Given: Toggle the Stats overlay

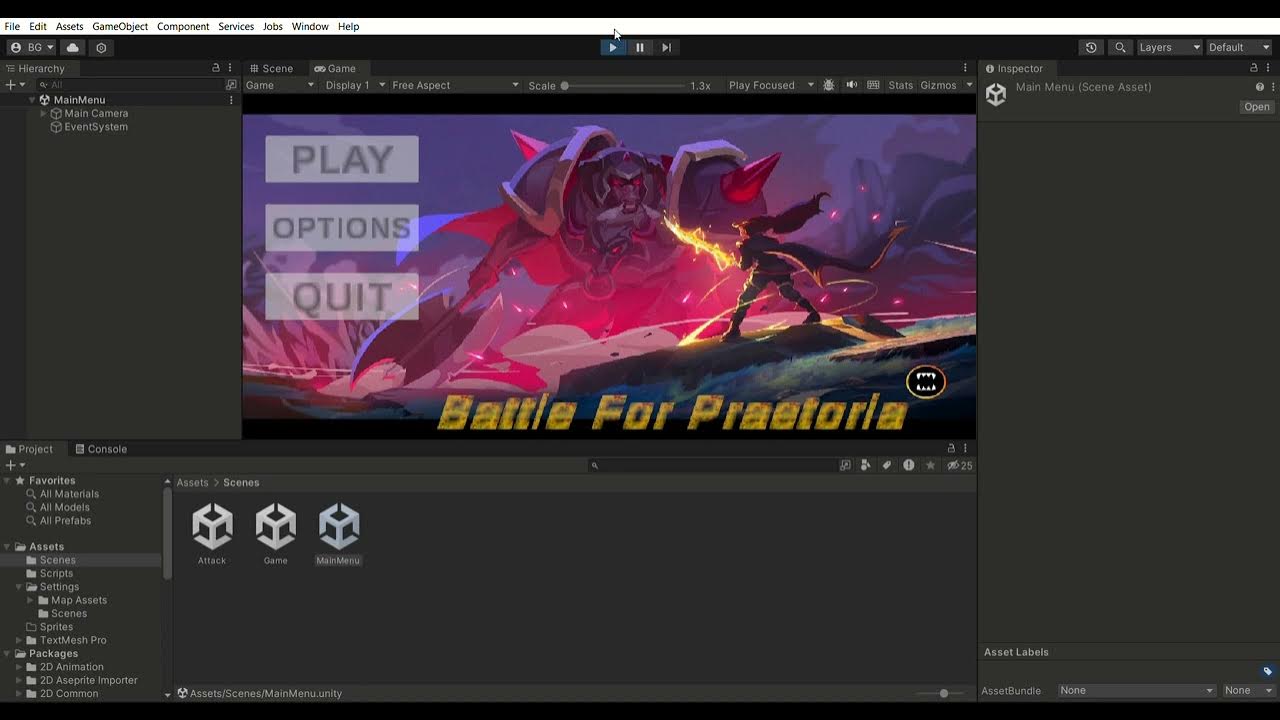Looking at the screenshot, I should 900,85.
